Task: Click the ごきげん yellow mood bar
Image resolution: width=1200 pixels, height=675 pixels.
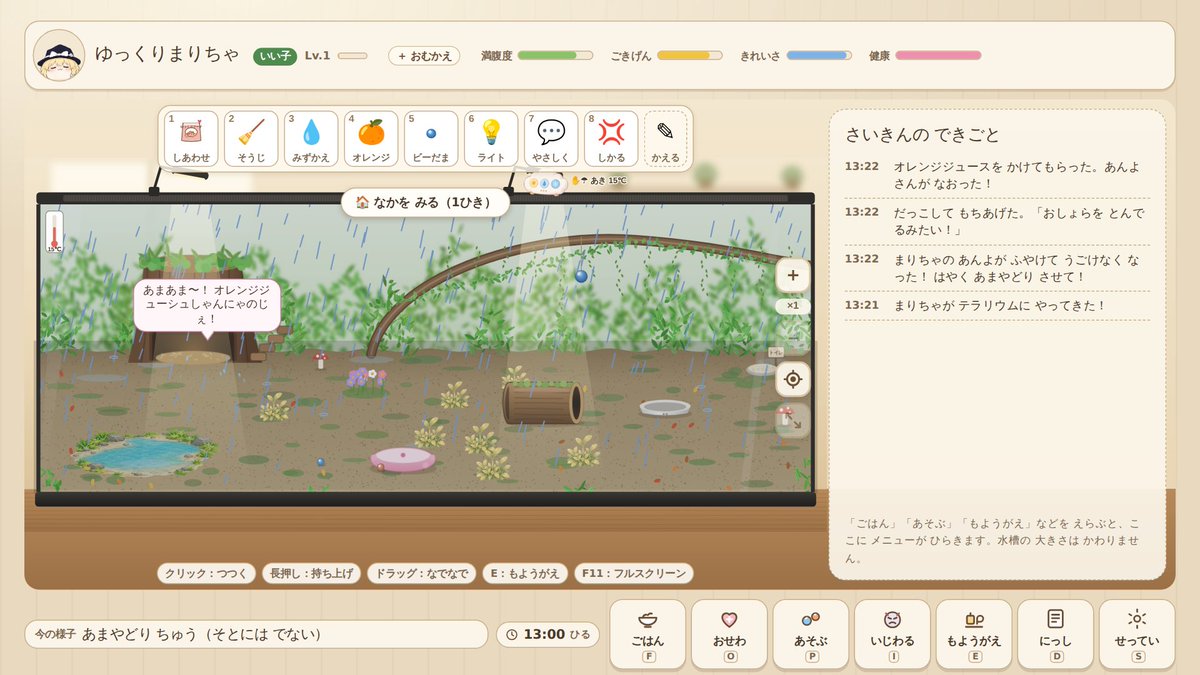Action: (689, 56)
